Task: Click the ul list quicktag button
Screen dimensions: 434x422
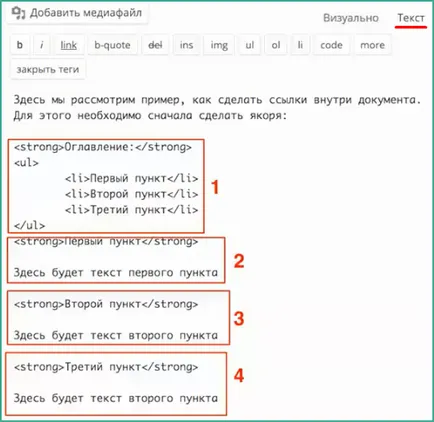Action: point(250,45)
